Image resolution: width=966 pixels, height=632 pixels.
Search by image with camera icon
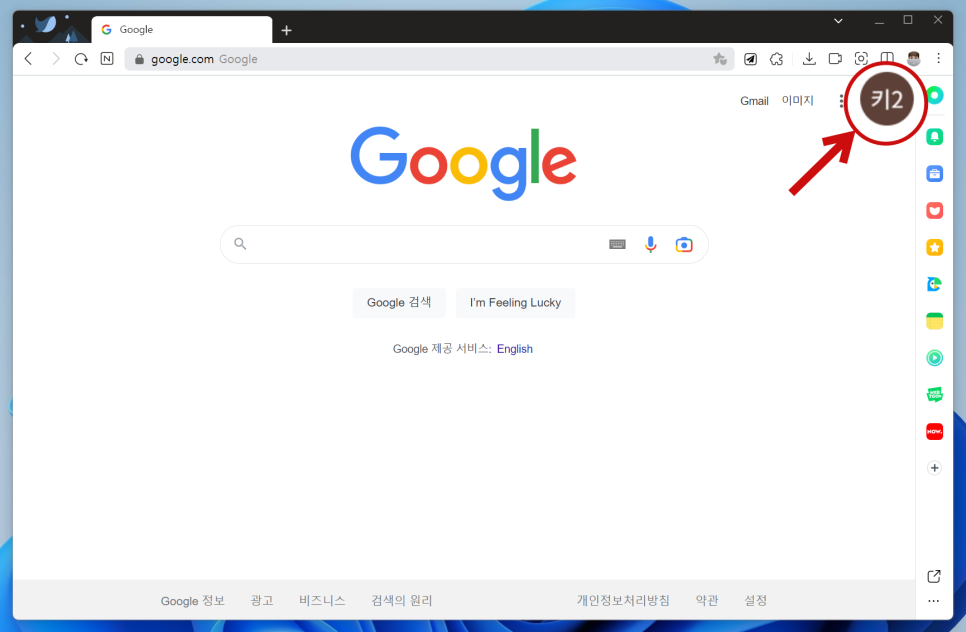684,245
